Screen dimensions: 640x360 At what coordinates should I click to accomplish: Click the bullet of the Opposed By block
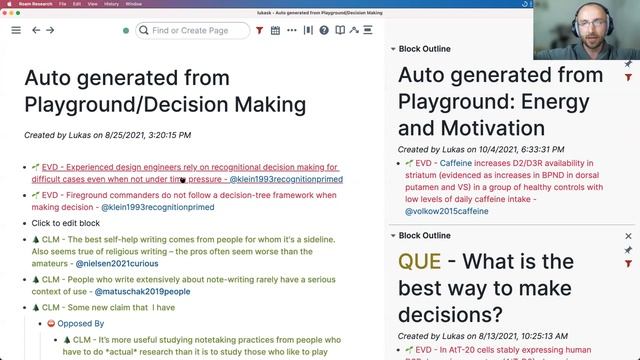pos(40,324)
